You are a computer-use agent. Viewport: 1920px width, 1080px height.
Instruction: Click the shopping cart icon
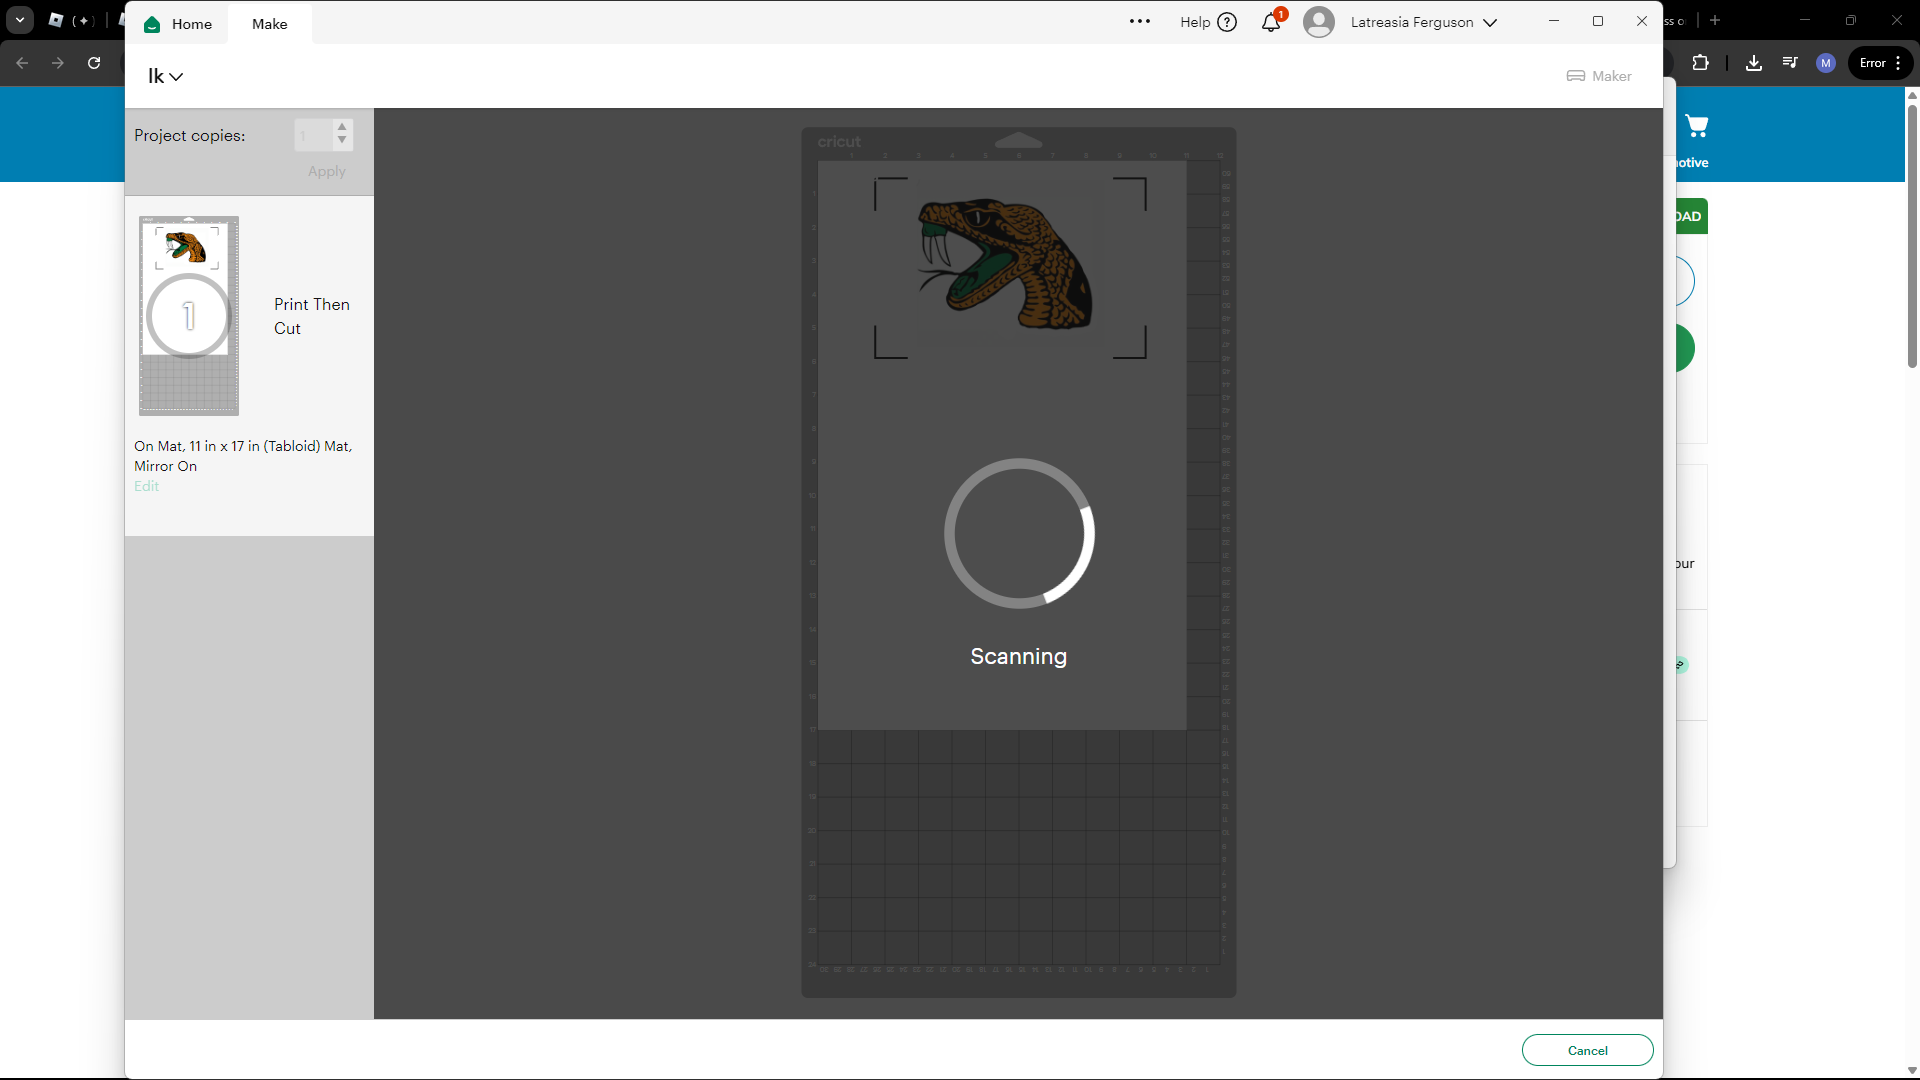(1697, 126)
